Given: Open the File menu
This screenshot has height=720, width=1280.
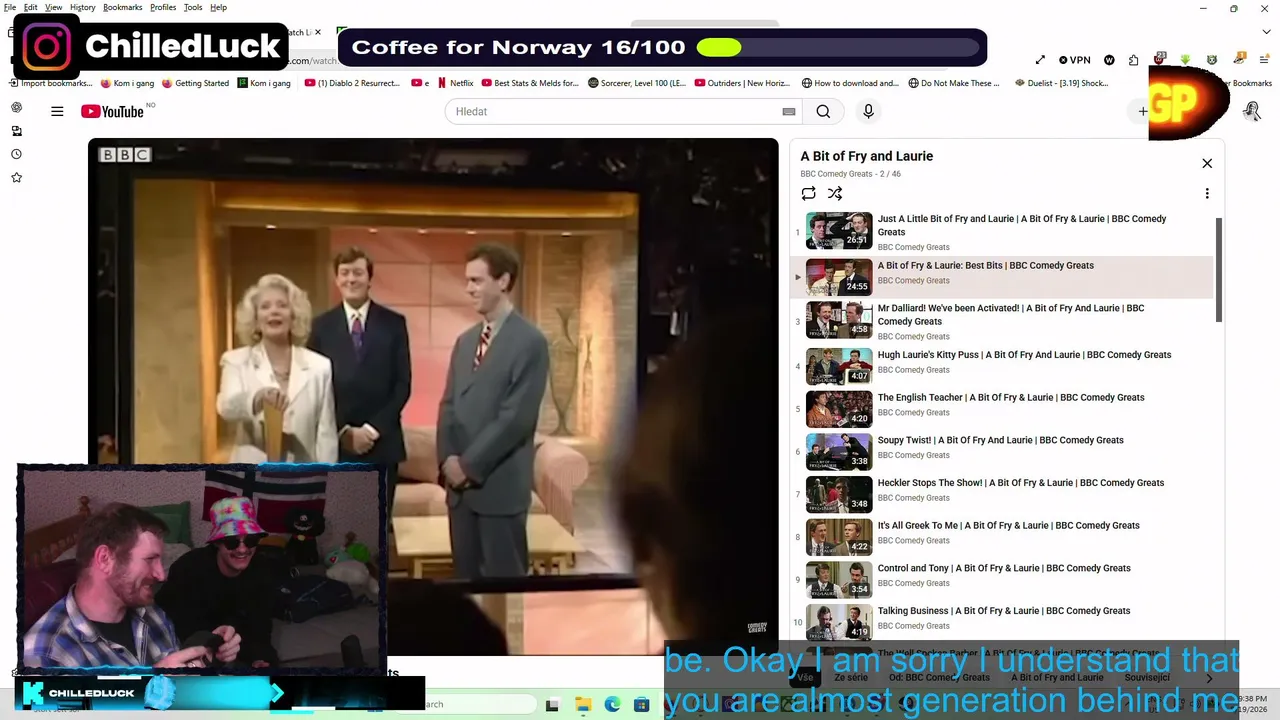Looking at the screenshot, I should 10,7.
